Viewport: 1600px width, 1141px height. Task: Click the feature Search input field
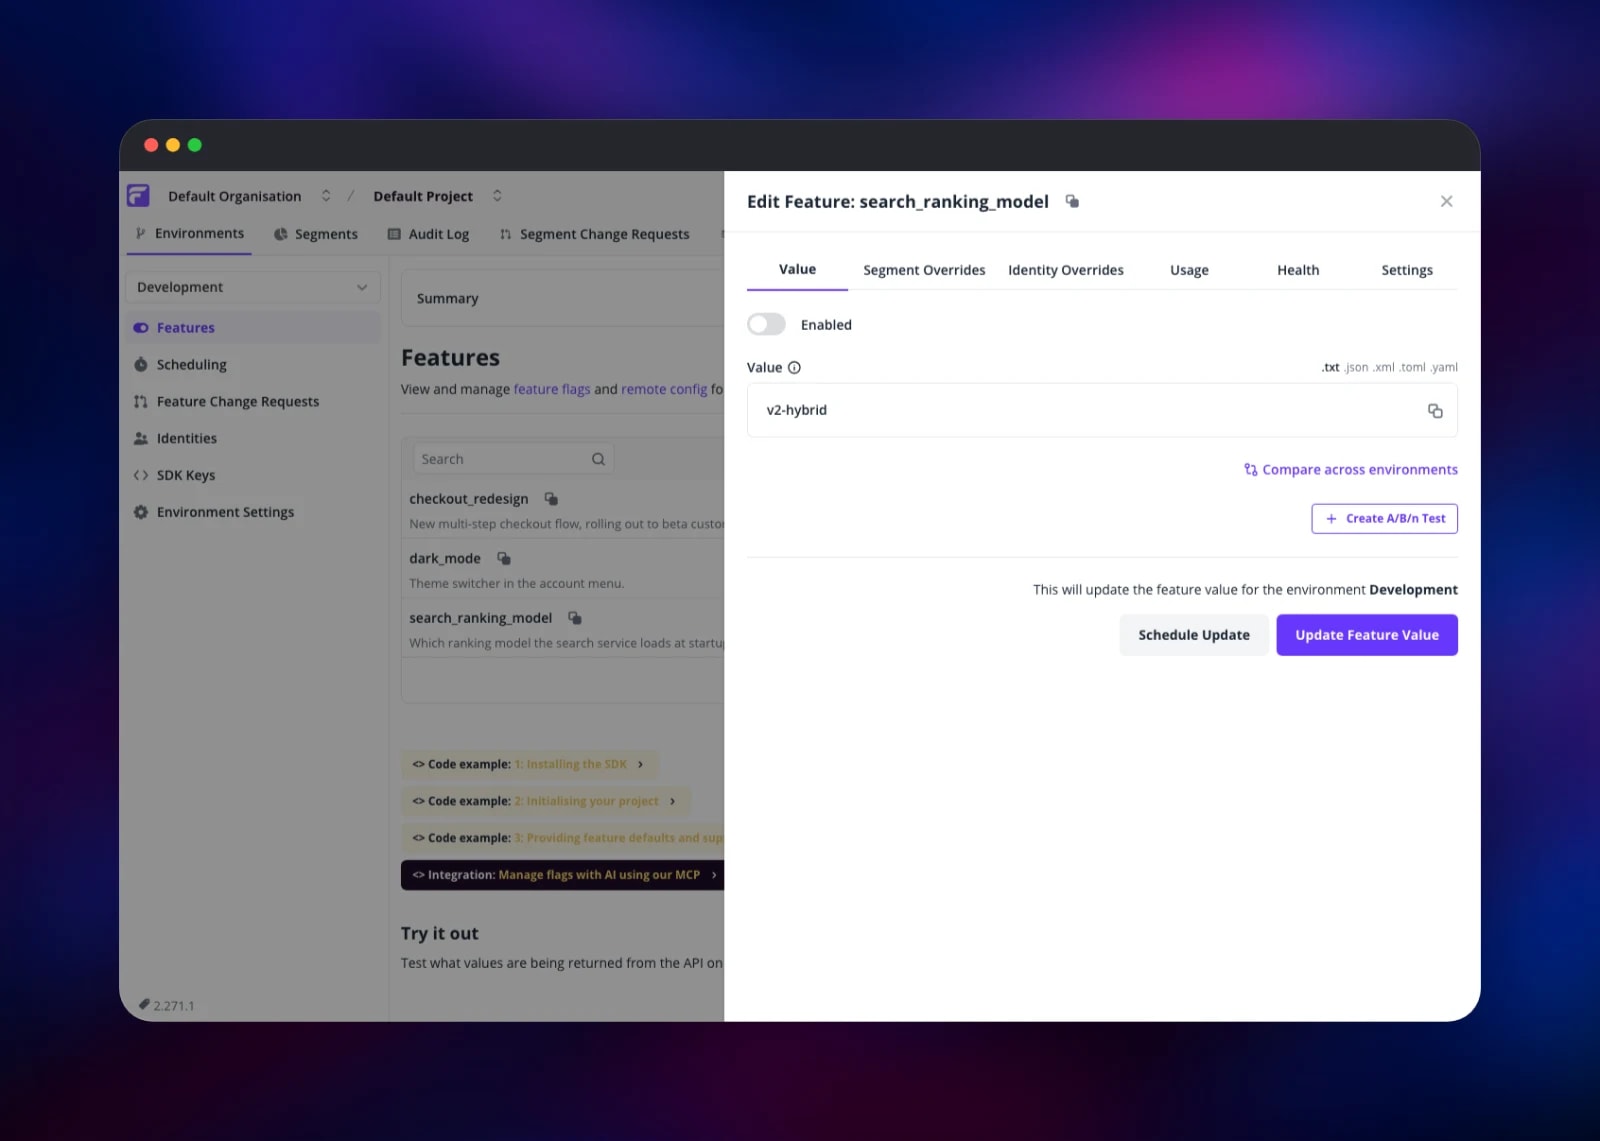(514, 459)
